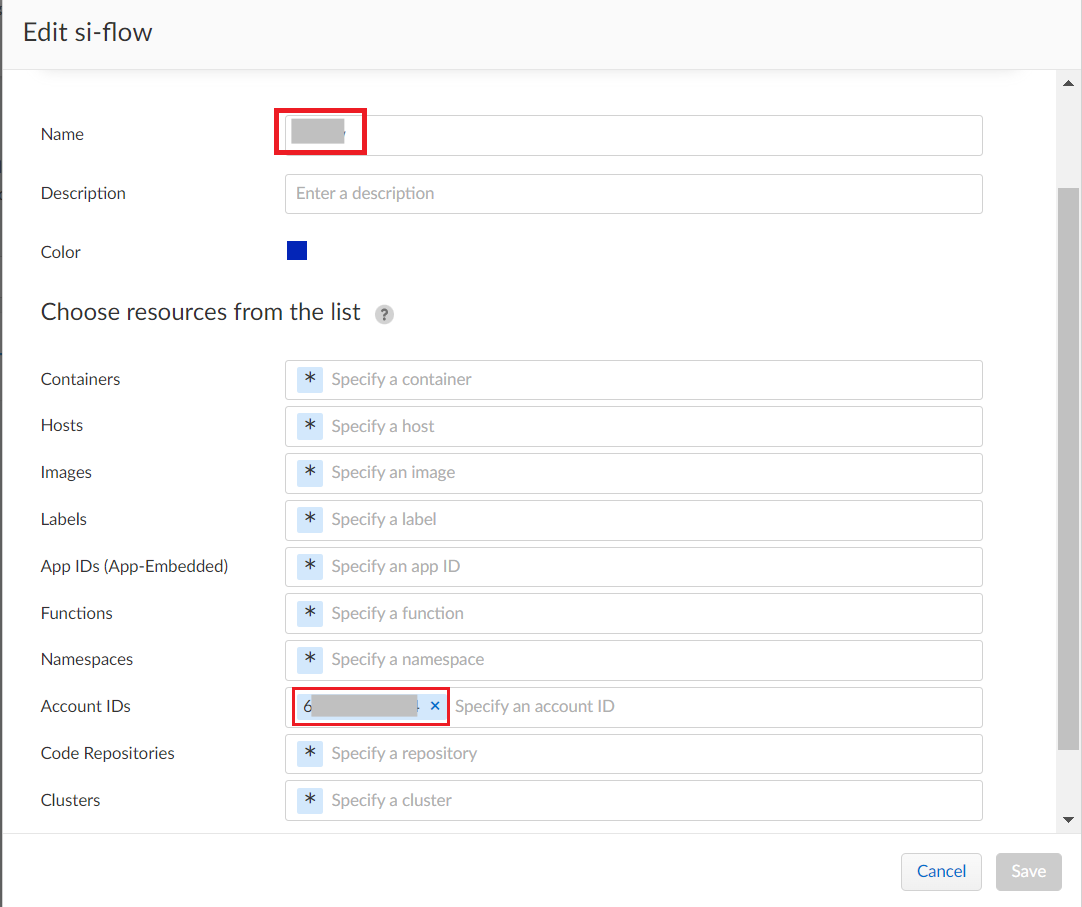Screen dimensions: 1082x907
Task: Open the blue Color swatch picker
Action: [x=297, y=251]
